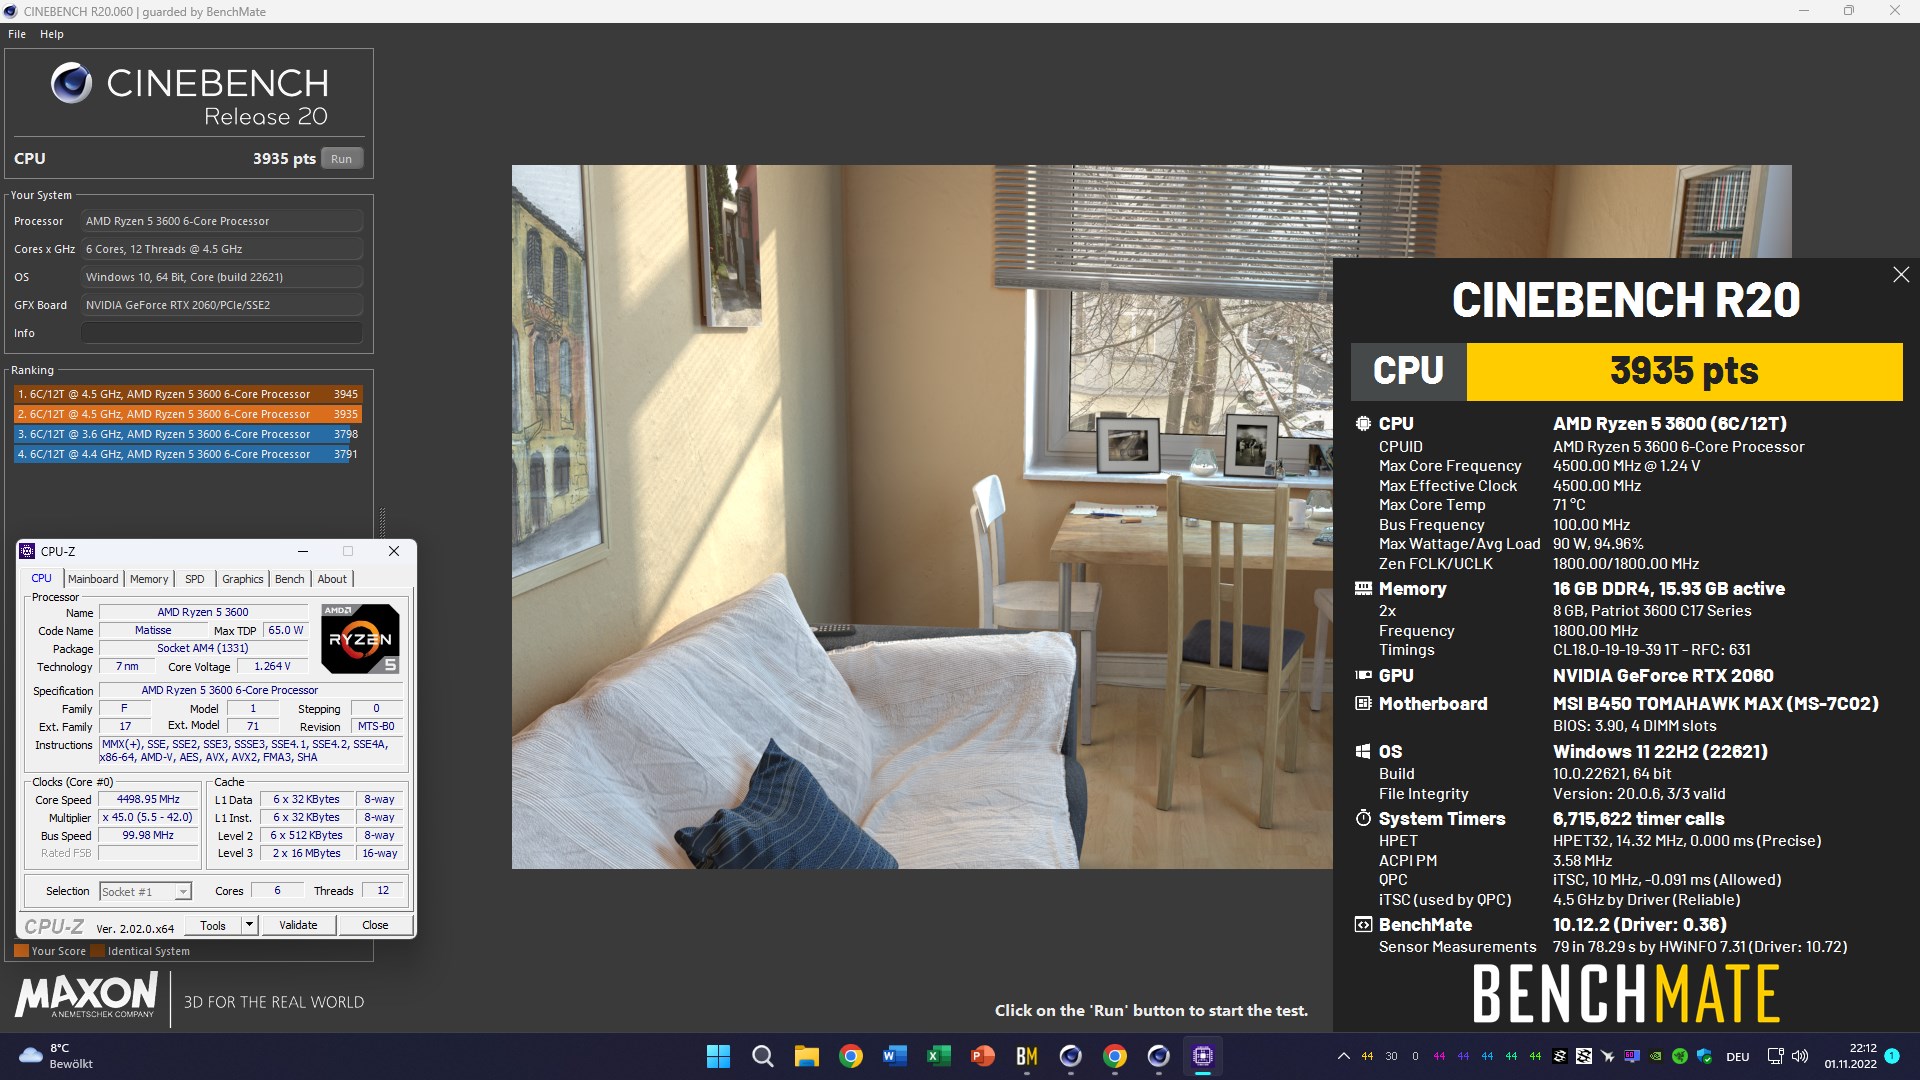Open File Explorer from the taskbar

806,1056
